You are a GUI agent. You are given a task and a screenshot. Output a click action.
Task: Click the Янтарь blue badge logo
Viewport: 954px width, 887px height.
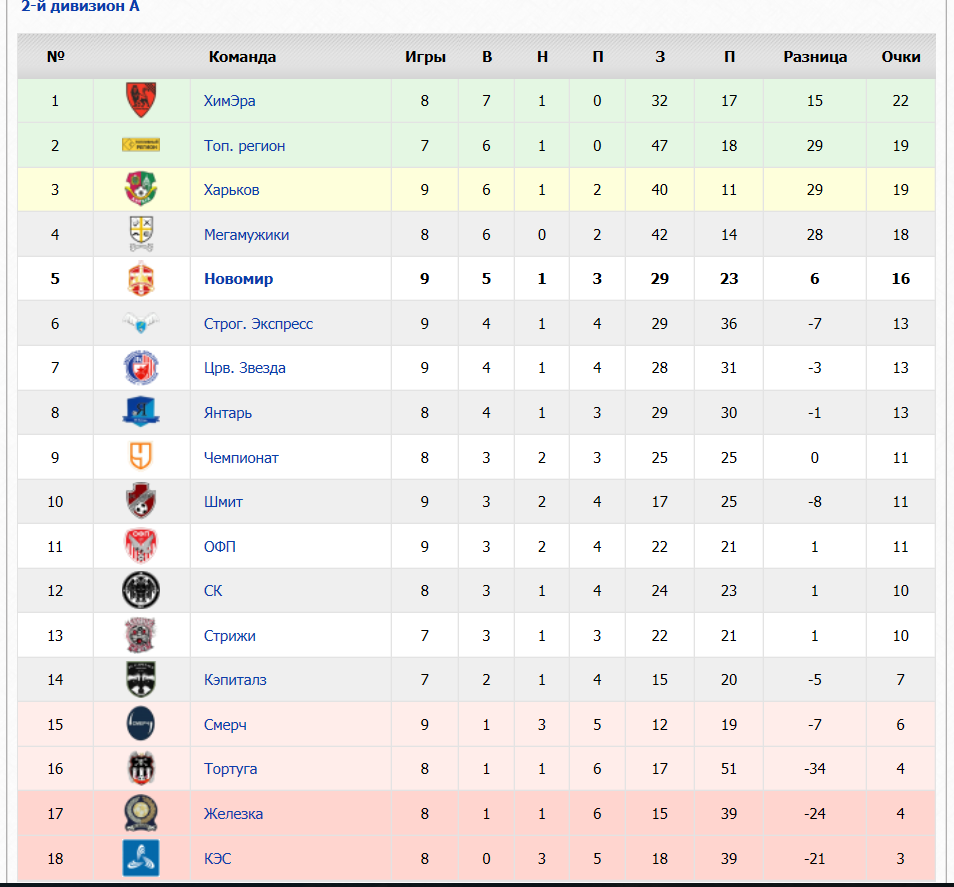point(141,412)
